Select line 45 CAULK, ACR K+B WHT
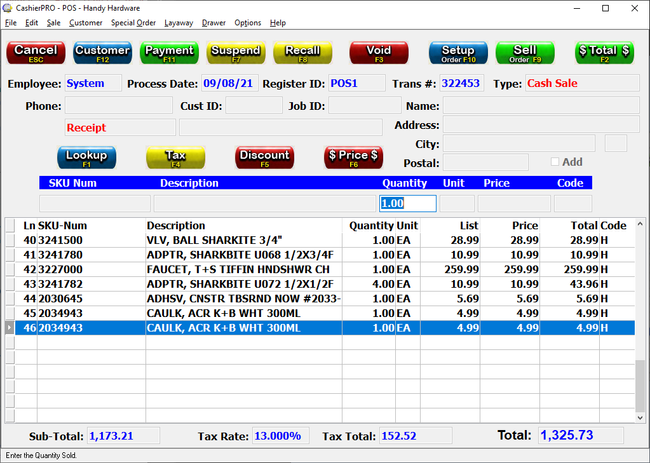 (325, 313)
